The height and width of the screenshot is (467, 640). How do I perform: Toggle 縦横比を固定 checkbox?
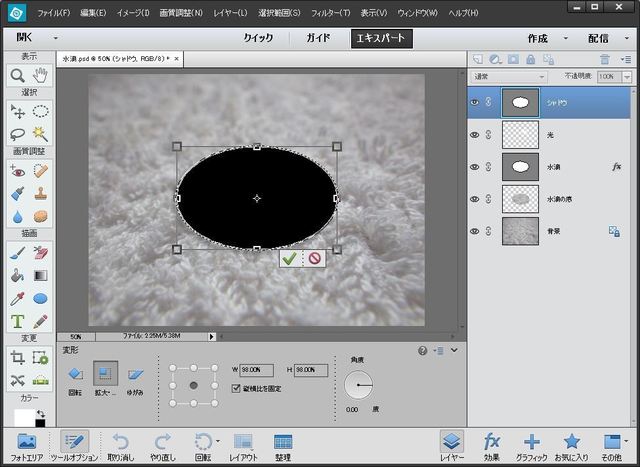coord(236,388)
